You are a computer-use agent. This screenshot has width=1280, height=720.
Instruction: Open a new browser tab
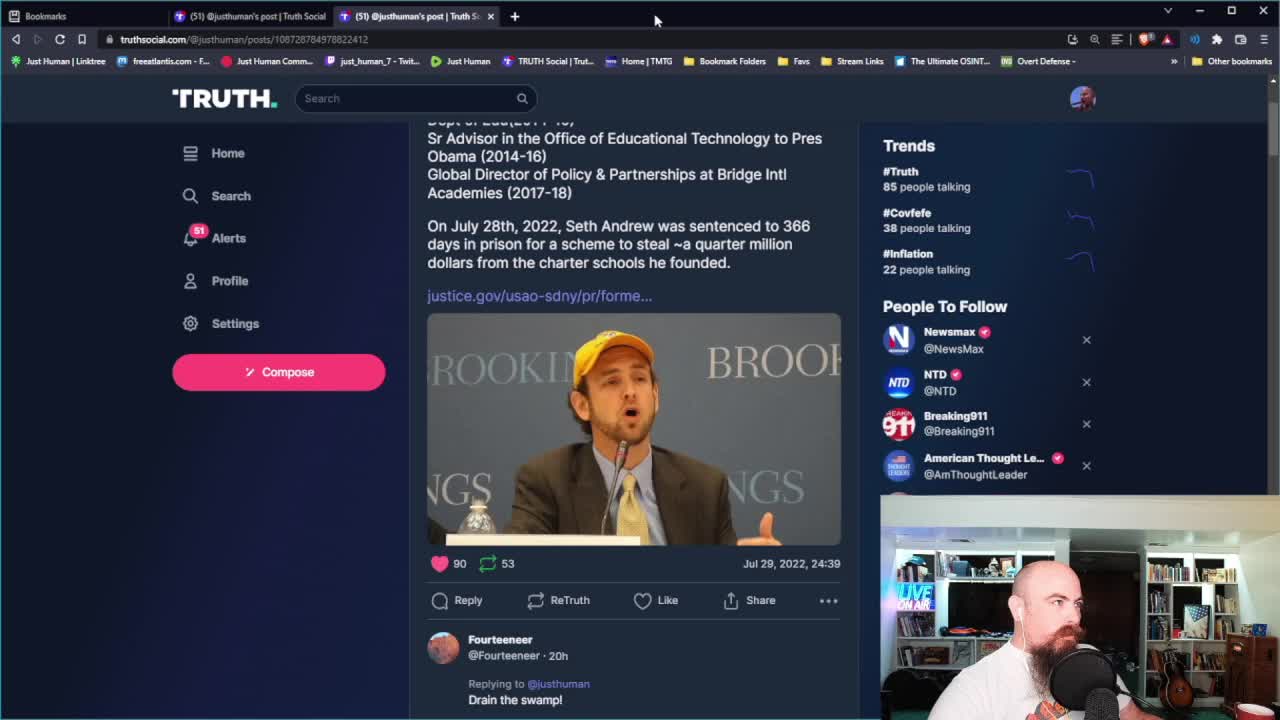point(514,16)
